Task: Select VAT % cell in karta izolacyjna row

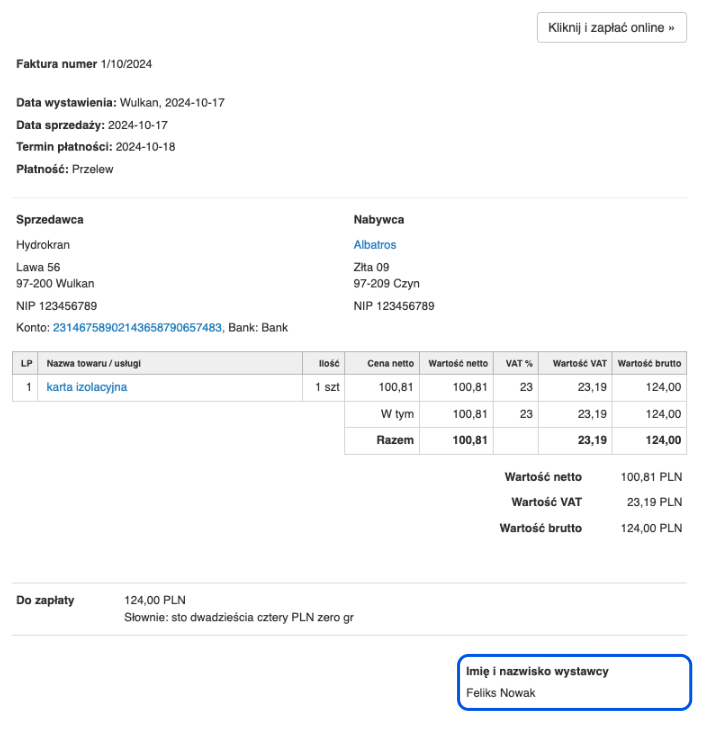Action: click(x=516, y=387)
